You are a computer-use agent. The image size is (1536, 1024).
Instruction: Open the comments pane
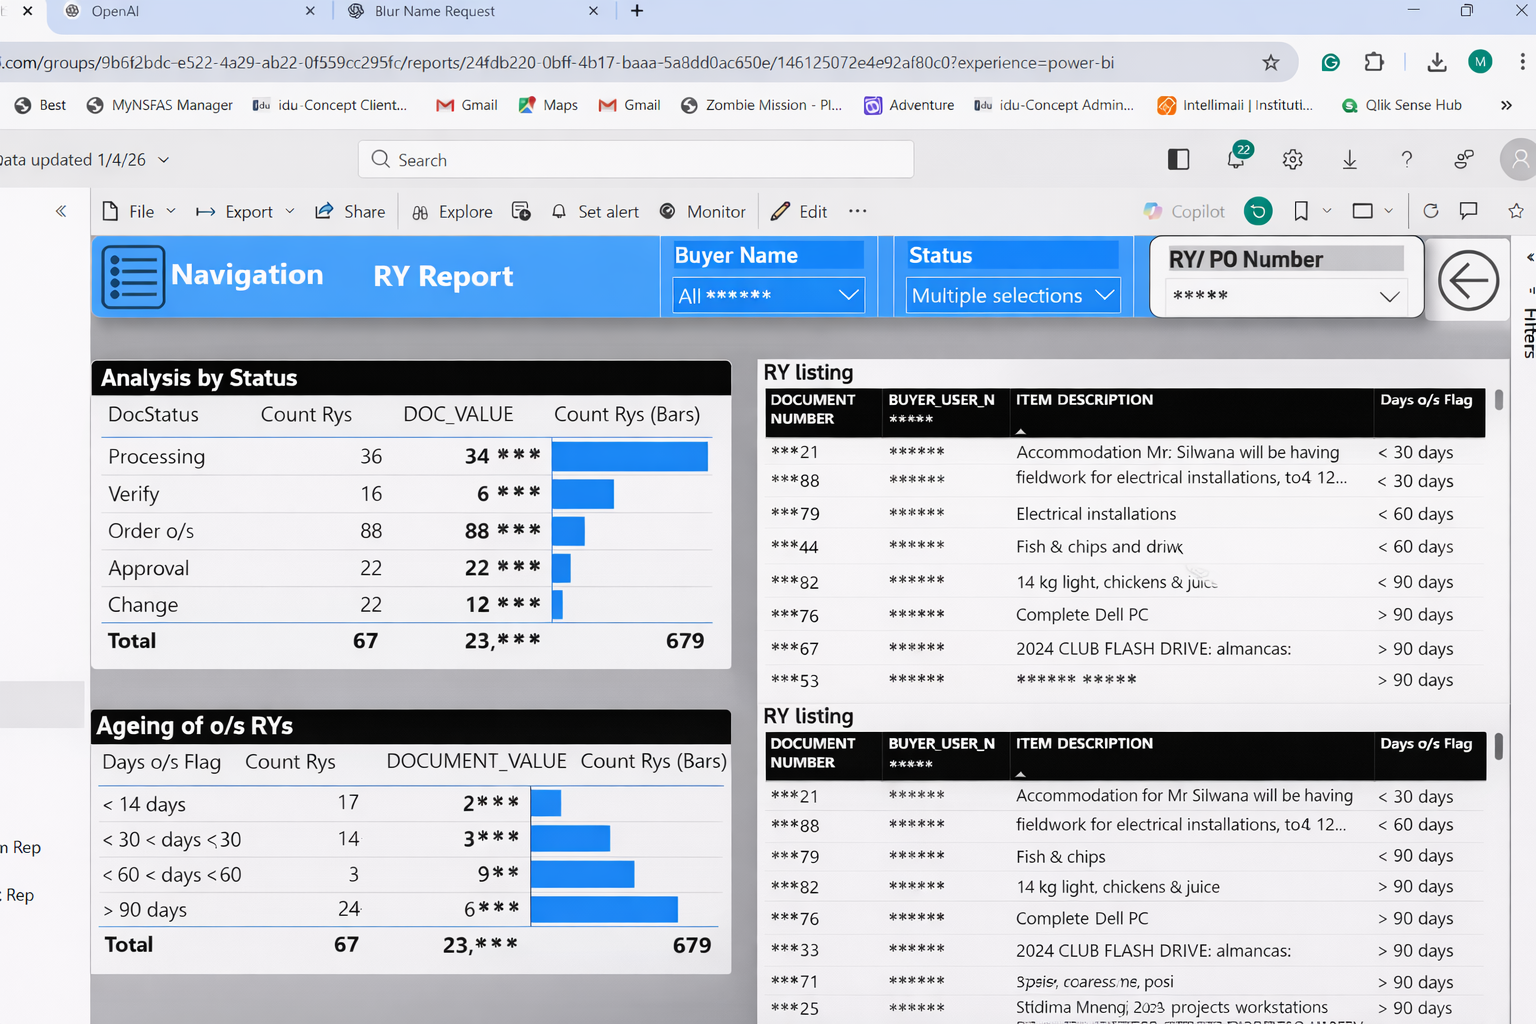(1468, 211)
